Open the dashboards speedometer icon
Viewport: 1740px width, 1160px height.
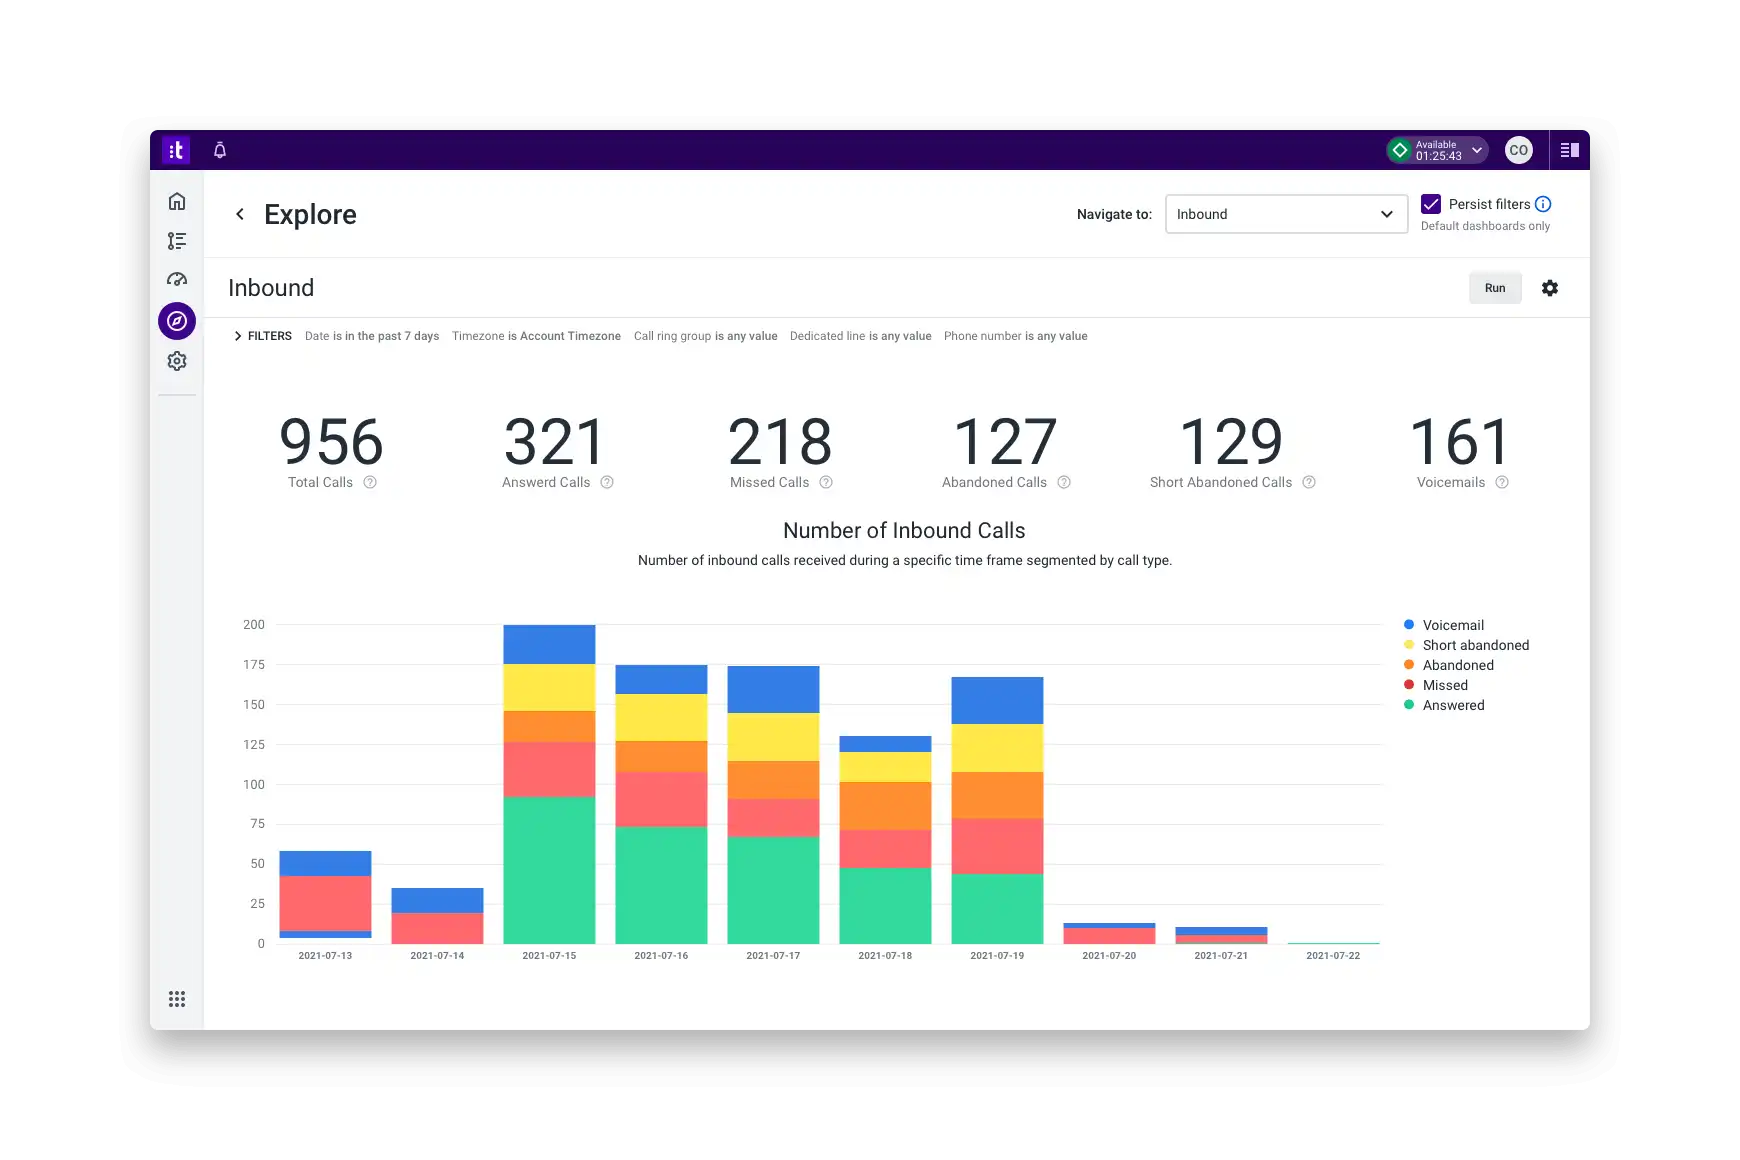point(177,279)
